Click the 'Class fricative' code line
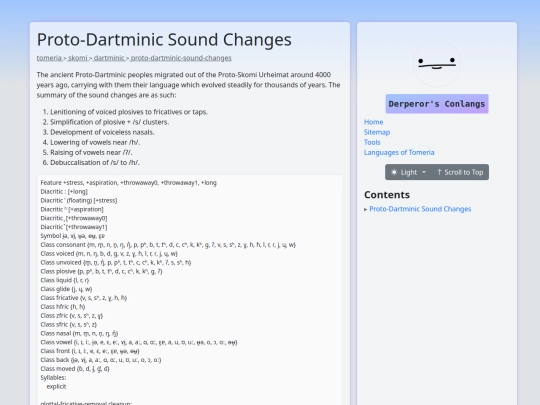The height and width of the screenshot is (405, 540). (84, 298)
